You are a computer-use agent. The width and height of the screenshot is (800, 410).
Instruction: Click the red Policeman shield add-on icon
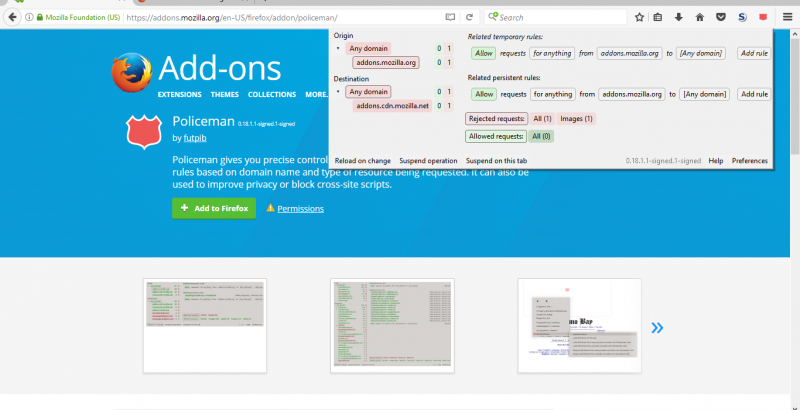pos(144,131)
